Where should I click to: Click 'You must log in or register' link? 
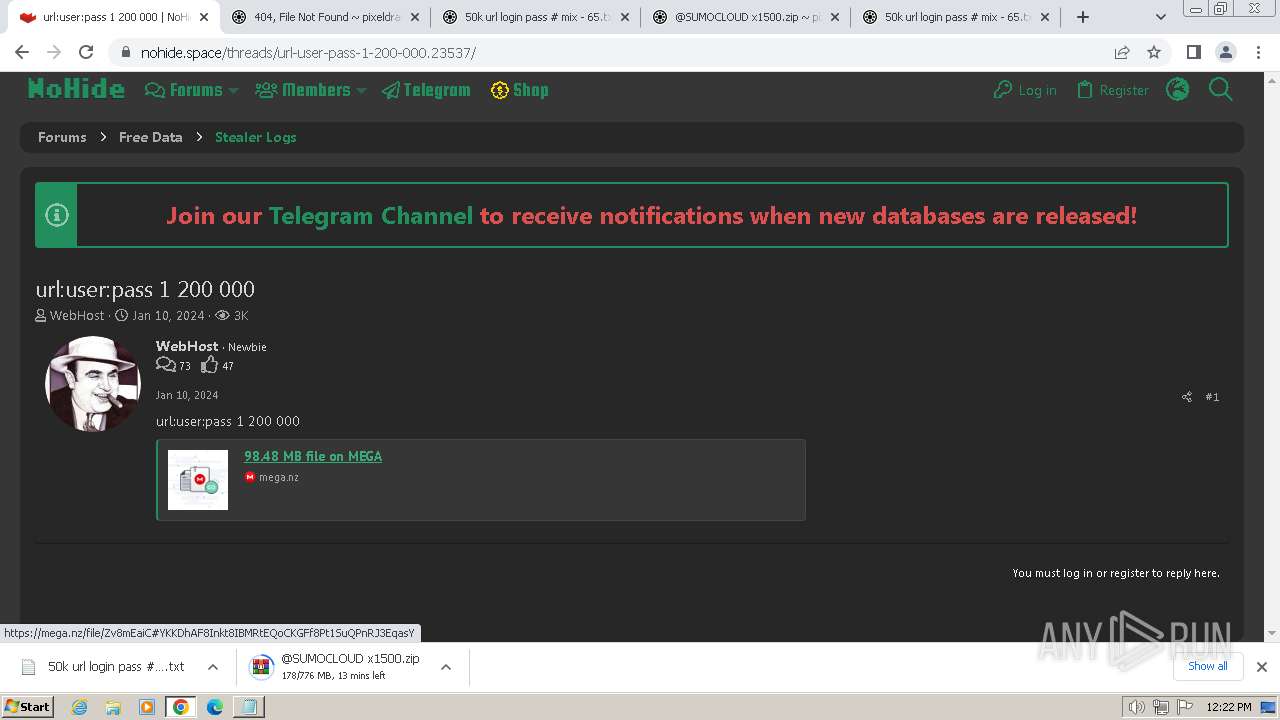[x=1116, y=573]
